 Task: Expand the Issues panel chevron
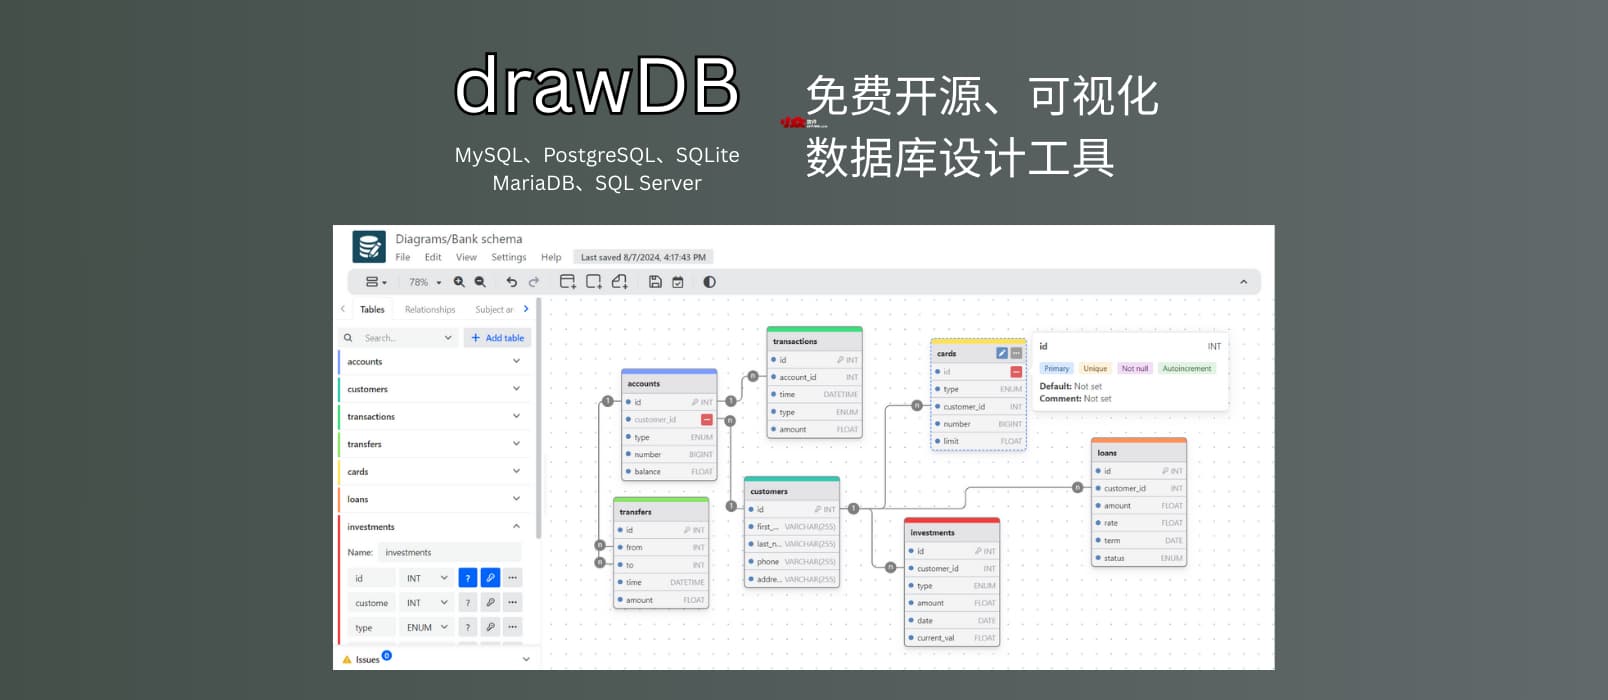(x=526, y=660)
